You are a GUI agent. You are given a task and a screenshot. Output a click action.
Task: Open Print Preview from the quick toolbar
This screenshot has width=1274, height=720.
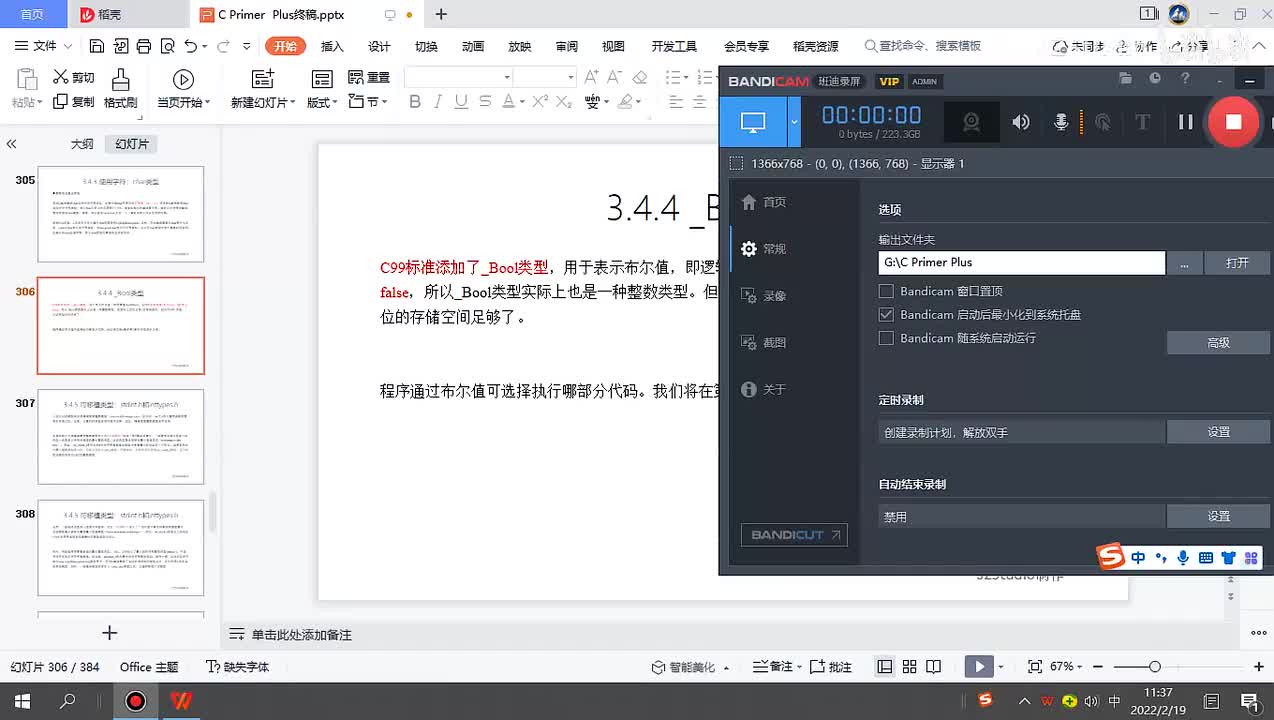[167, 46]
